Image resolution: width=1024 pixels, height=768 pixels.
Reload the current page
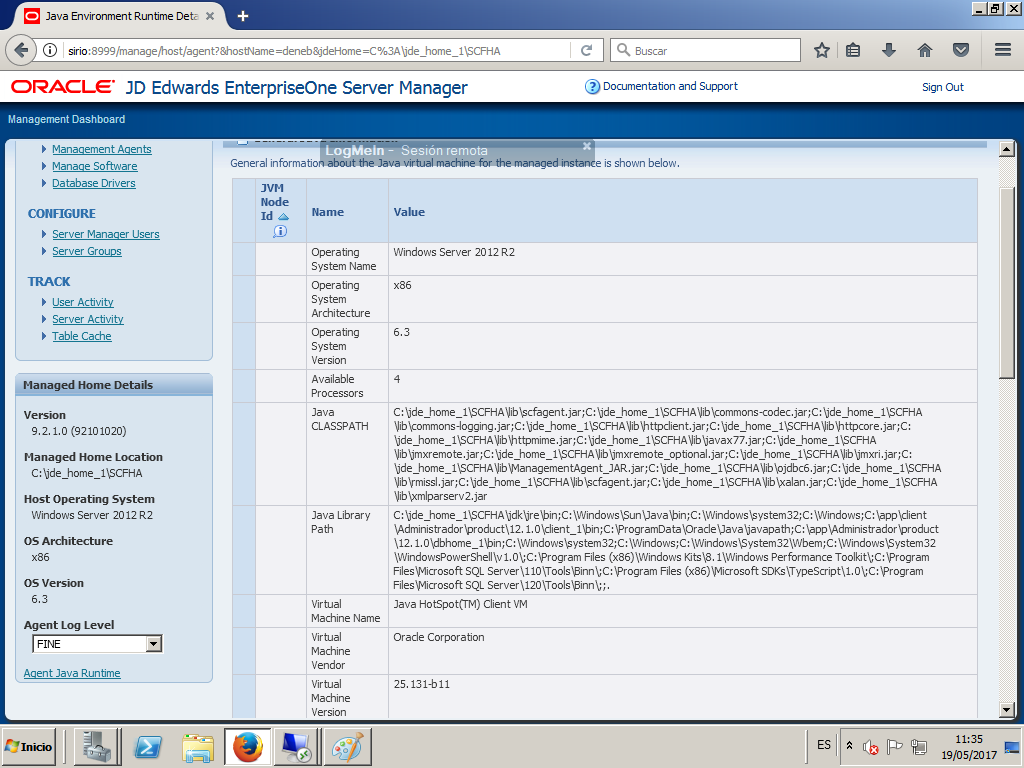pyautogui.click(x=586, y=50)
